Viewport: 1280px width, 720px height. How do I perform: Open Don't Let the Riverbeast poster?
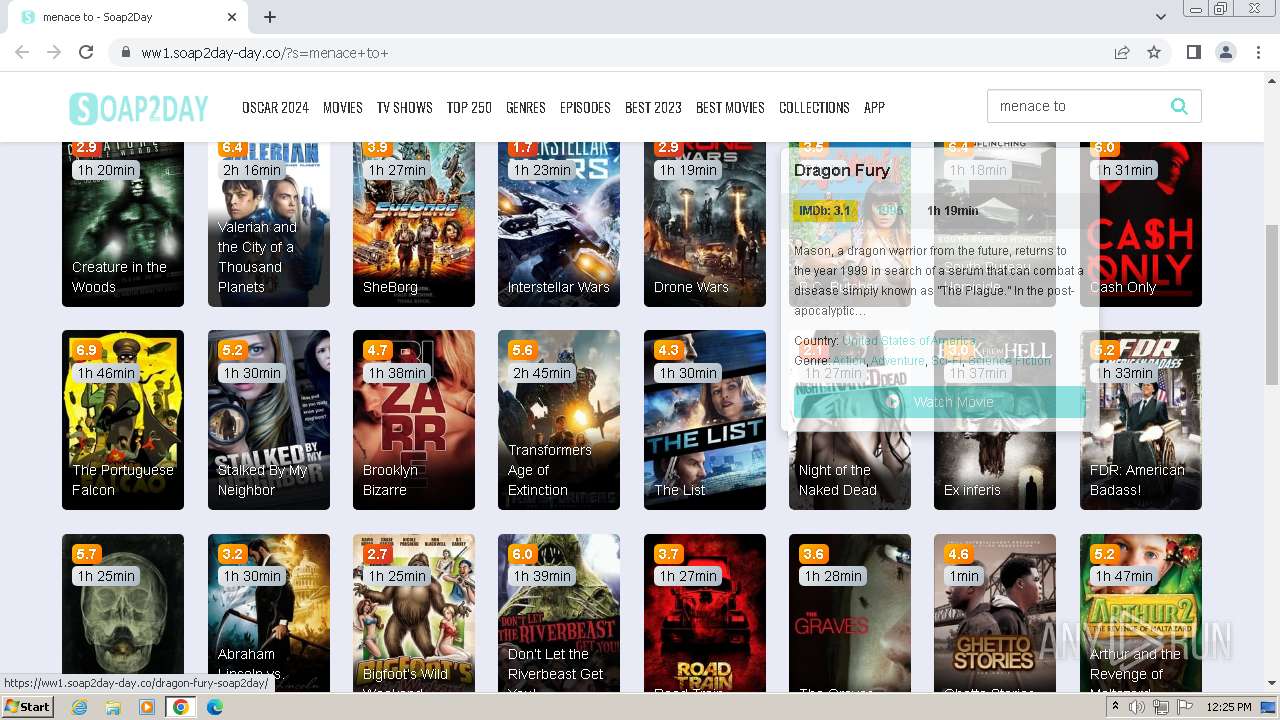tap(559, 614)
